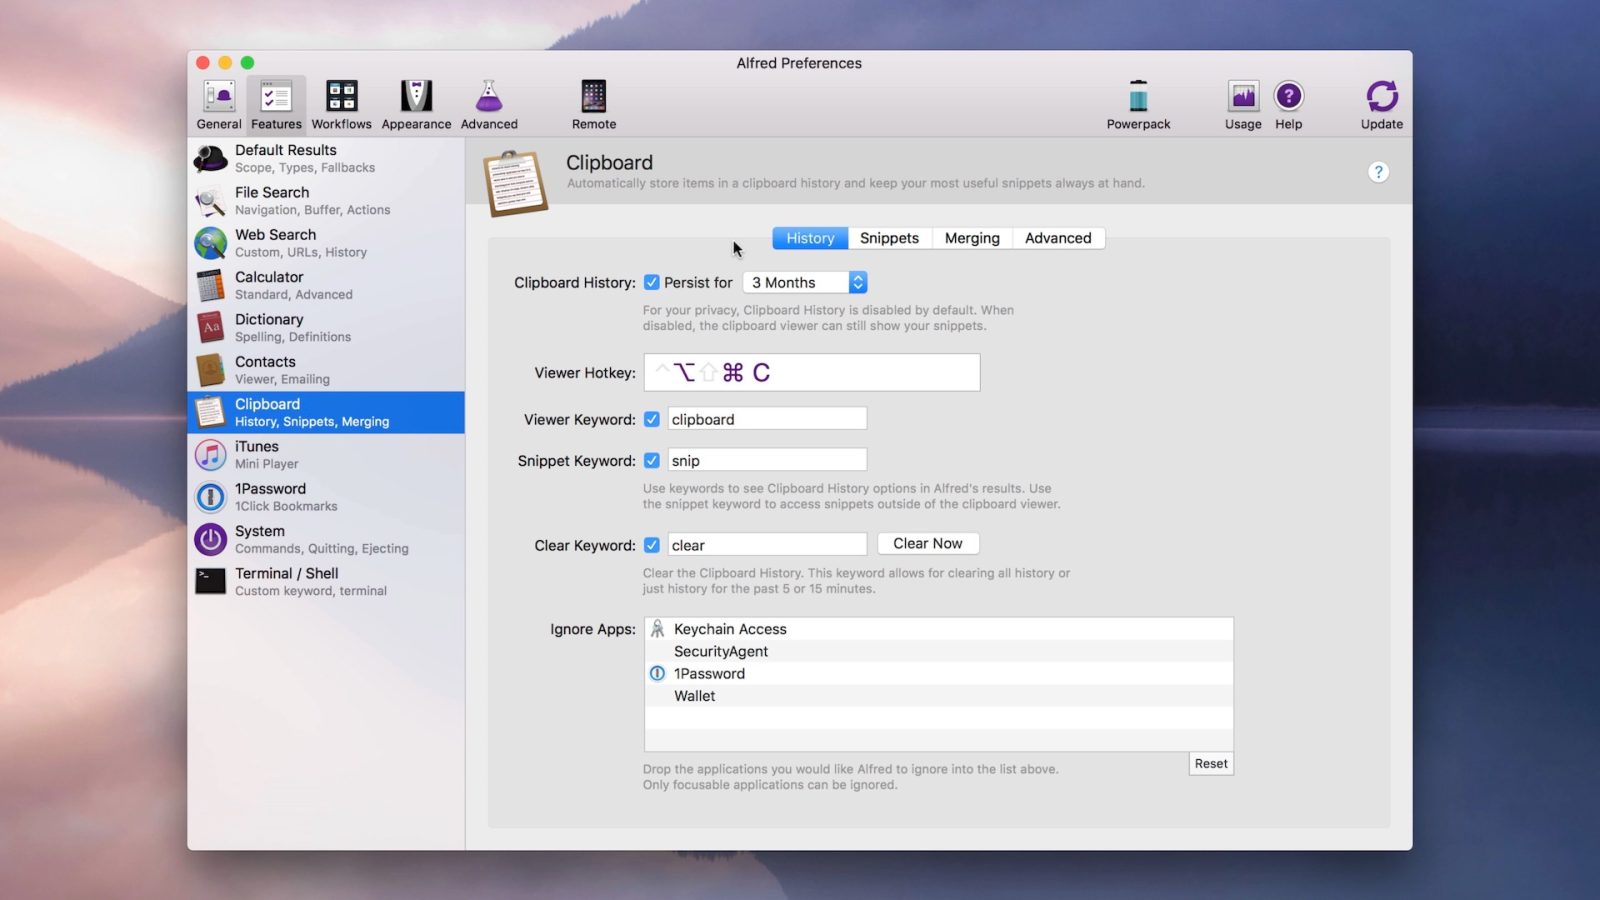
Task: Uncheck the Viewer Keyword checkbox
Action: pos(652,419)
